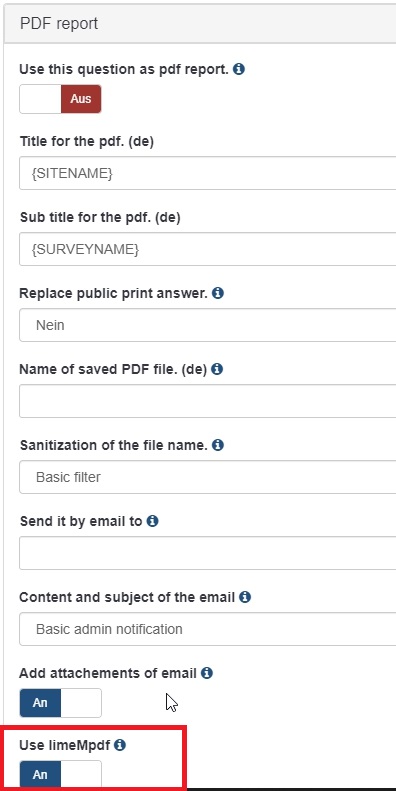The height and width of the screenshot is (791, 396).
Task: Click the 'Title for the pdf' input field
Action: [207, 173]
